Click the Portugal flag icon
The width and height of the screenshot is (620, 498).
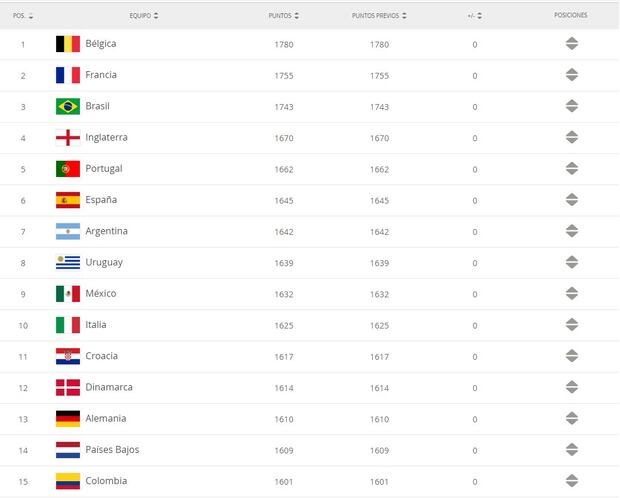tap(68, 169)
